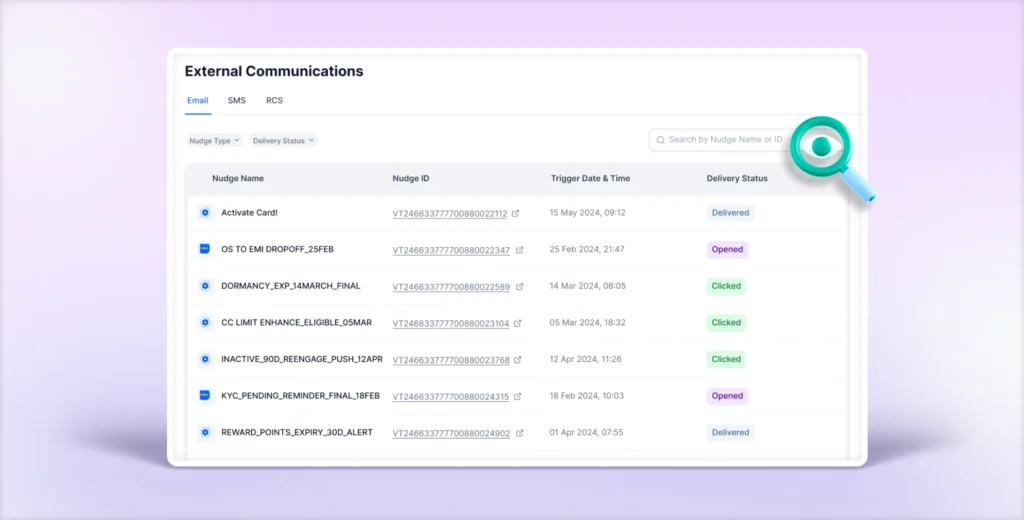Open external link icon for ID ending 22112
Image resolution: width=1024 pixels, height=520 pixels.
pos(518,214)
